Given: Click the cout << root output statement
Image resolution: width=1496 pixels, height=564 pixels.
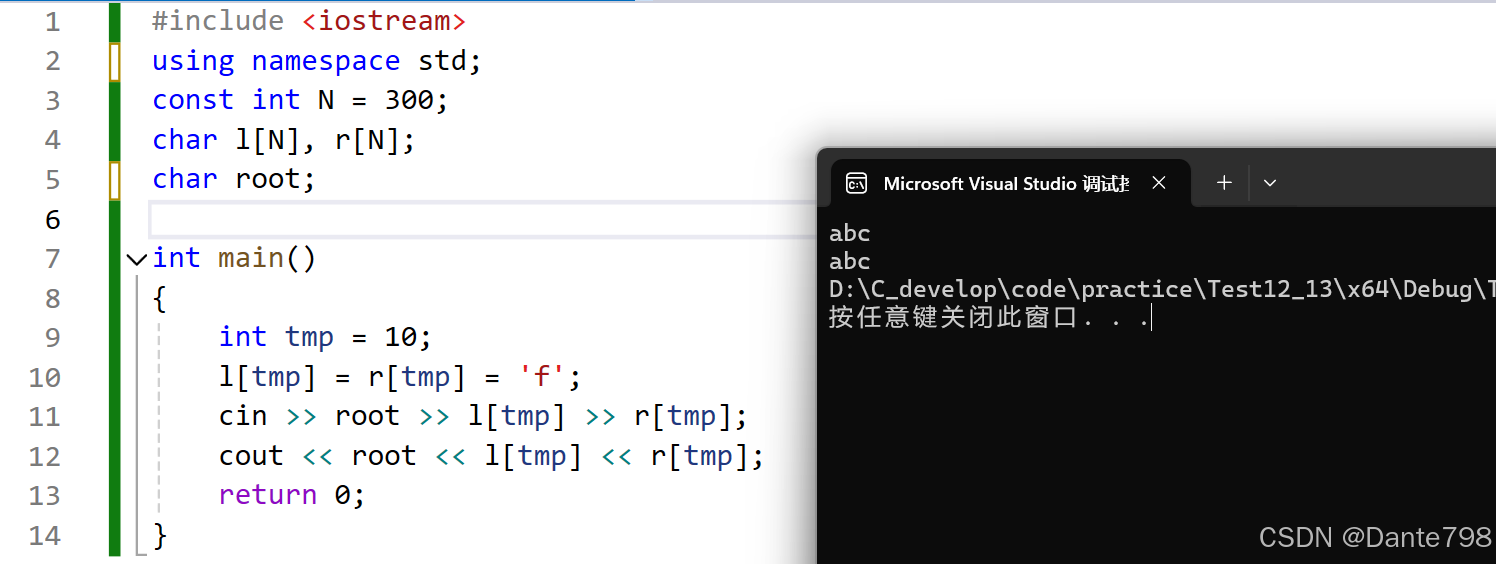Looking at the screenshot, I should (x=492, y=456).
